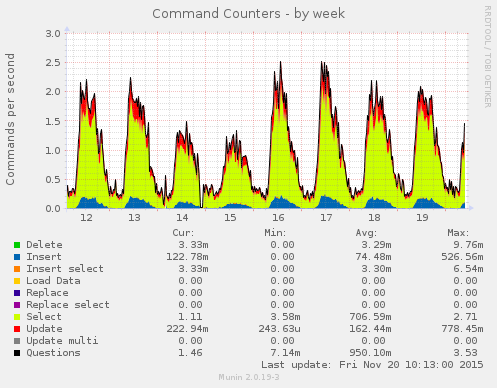Screen dimensions: 497x388
Task: Click the 'Cur:' column header
Action: 183,233
